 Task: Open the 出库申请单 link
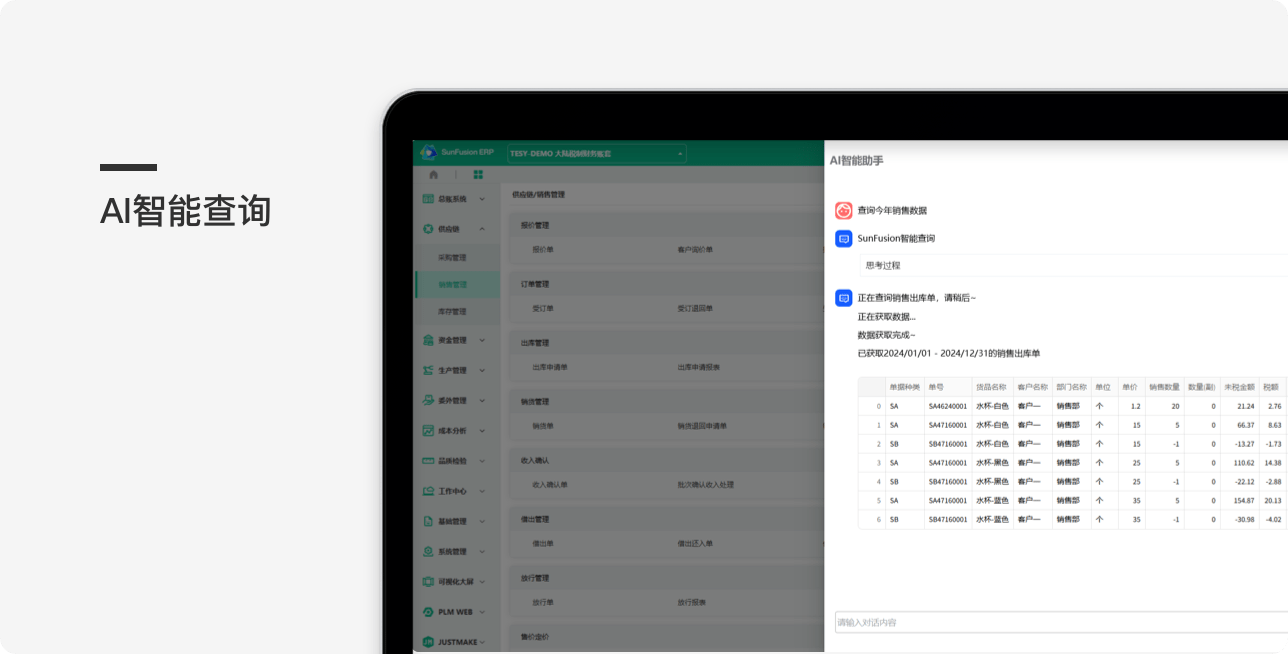pos(549,367)
